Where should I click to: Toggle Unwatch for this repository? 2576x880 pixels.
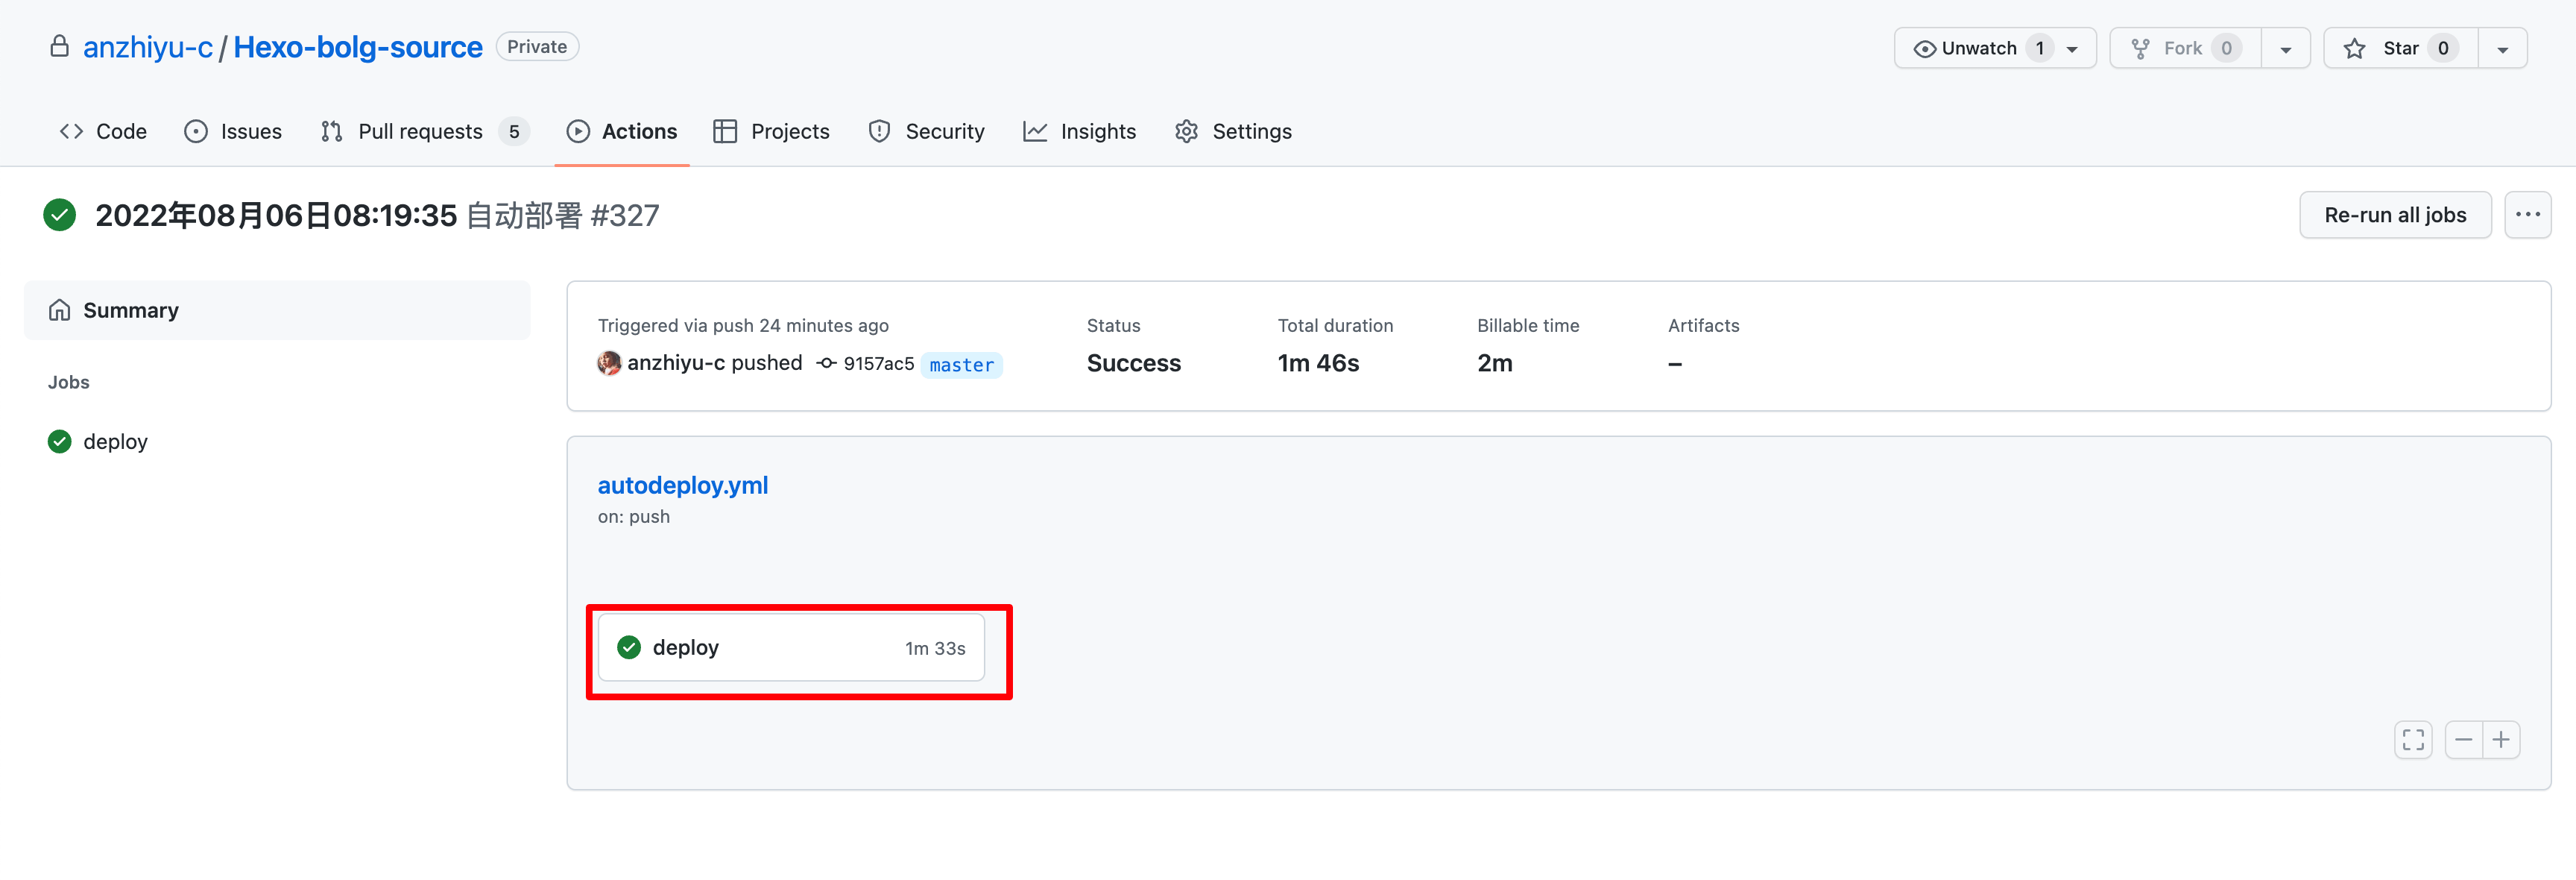[x=1965, y=48]
